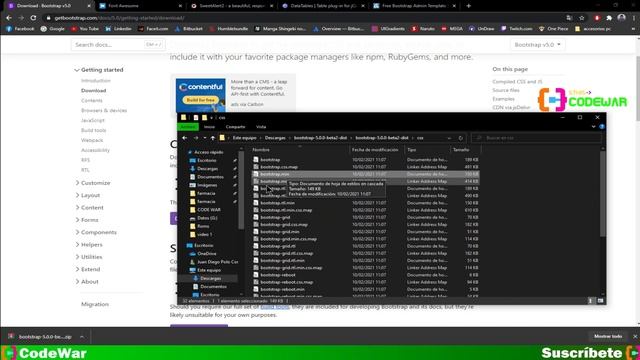This screenshot has width=640, height=360.
Task: Refresh the Explorer folder listing
Action: pyautogui.click(x=460, y=138)
